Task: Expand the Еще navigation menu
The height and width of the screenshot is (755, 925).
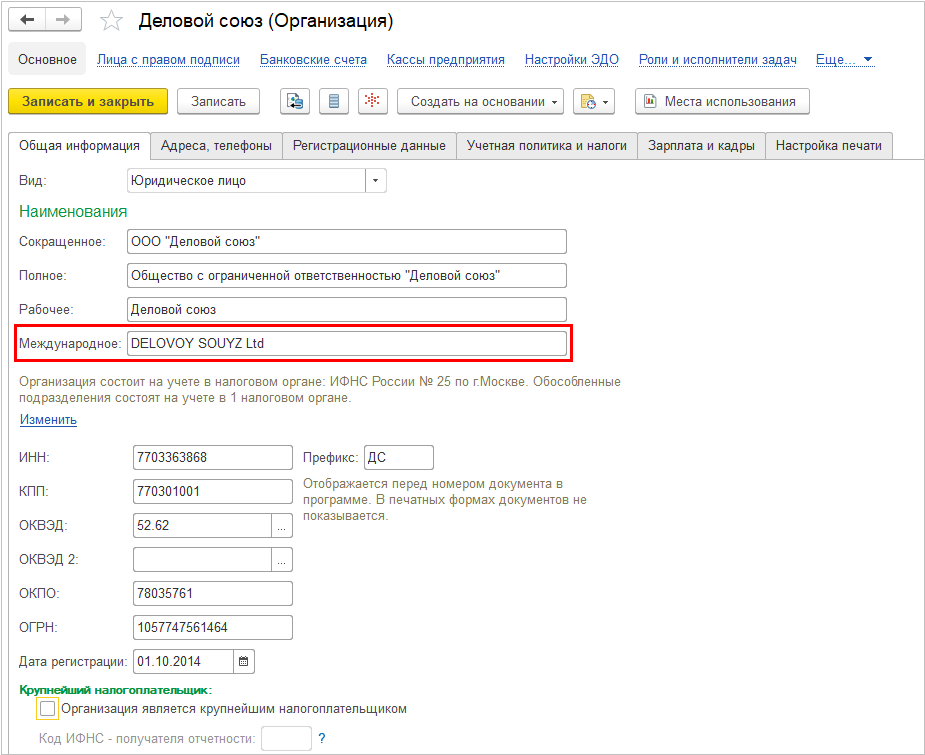Action: point(844,60)
